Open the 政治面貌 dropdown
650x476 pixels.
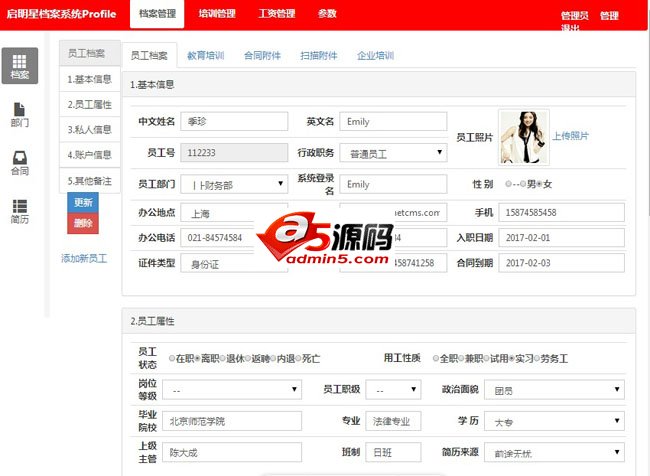(554, 389)
